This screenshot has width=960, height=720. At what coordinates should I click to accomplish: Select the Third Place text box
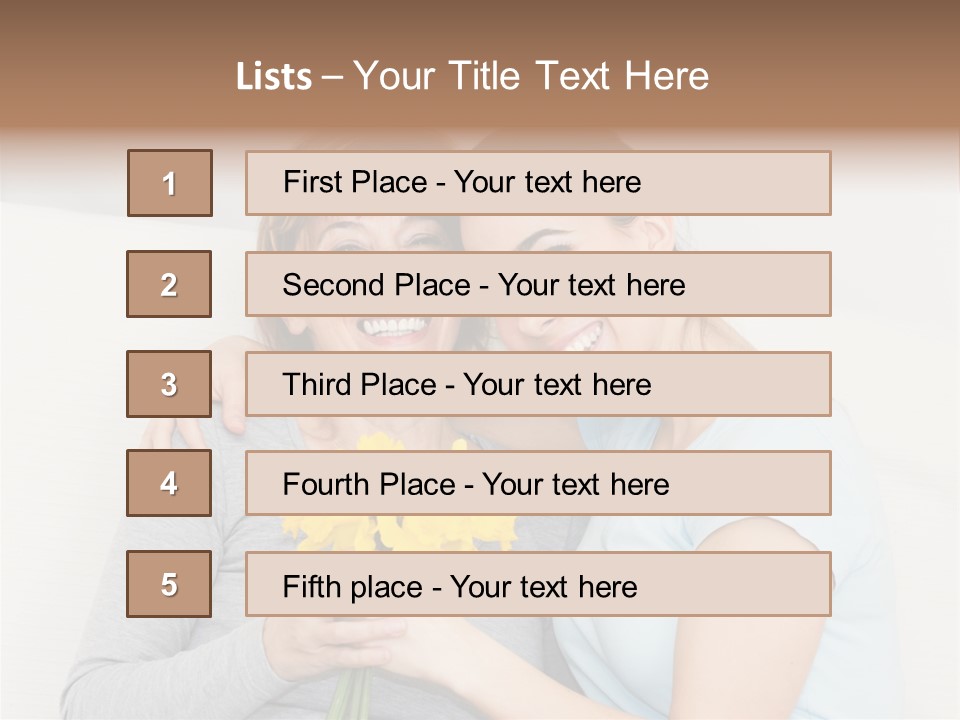point(538,384)
